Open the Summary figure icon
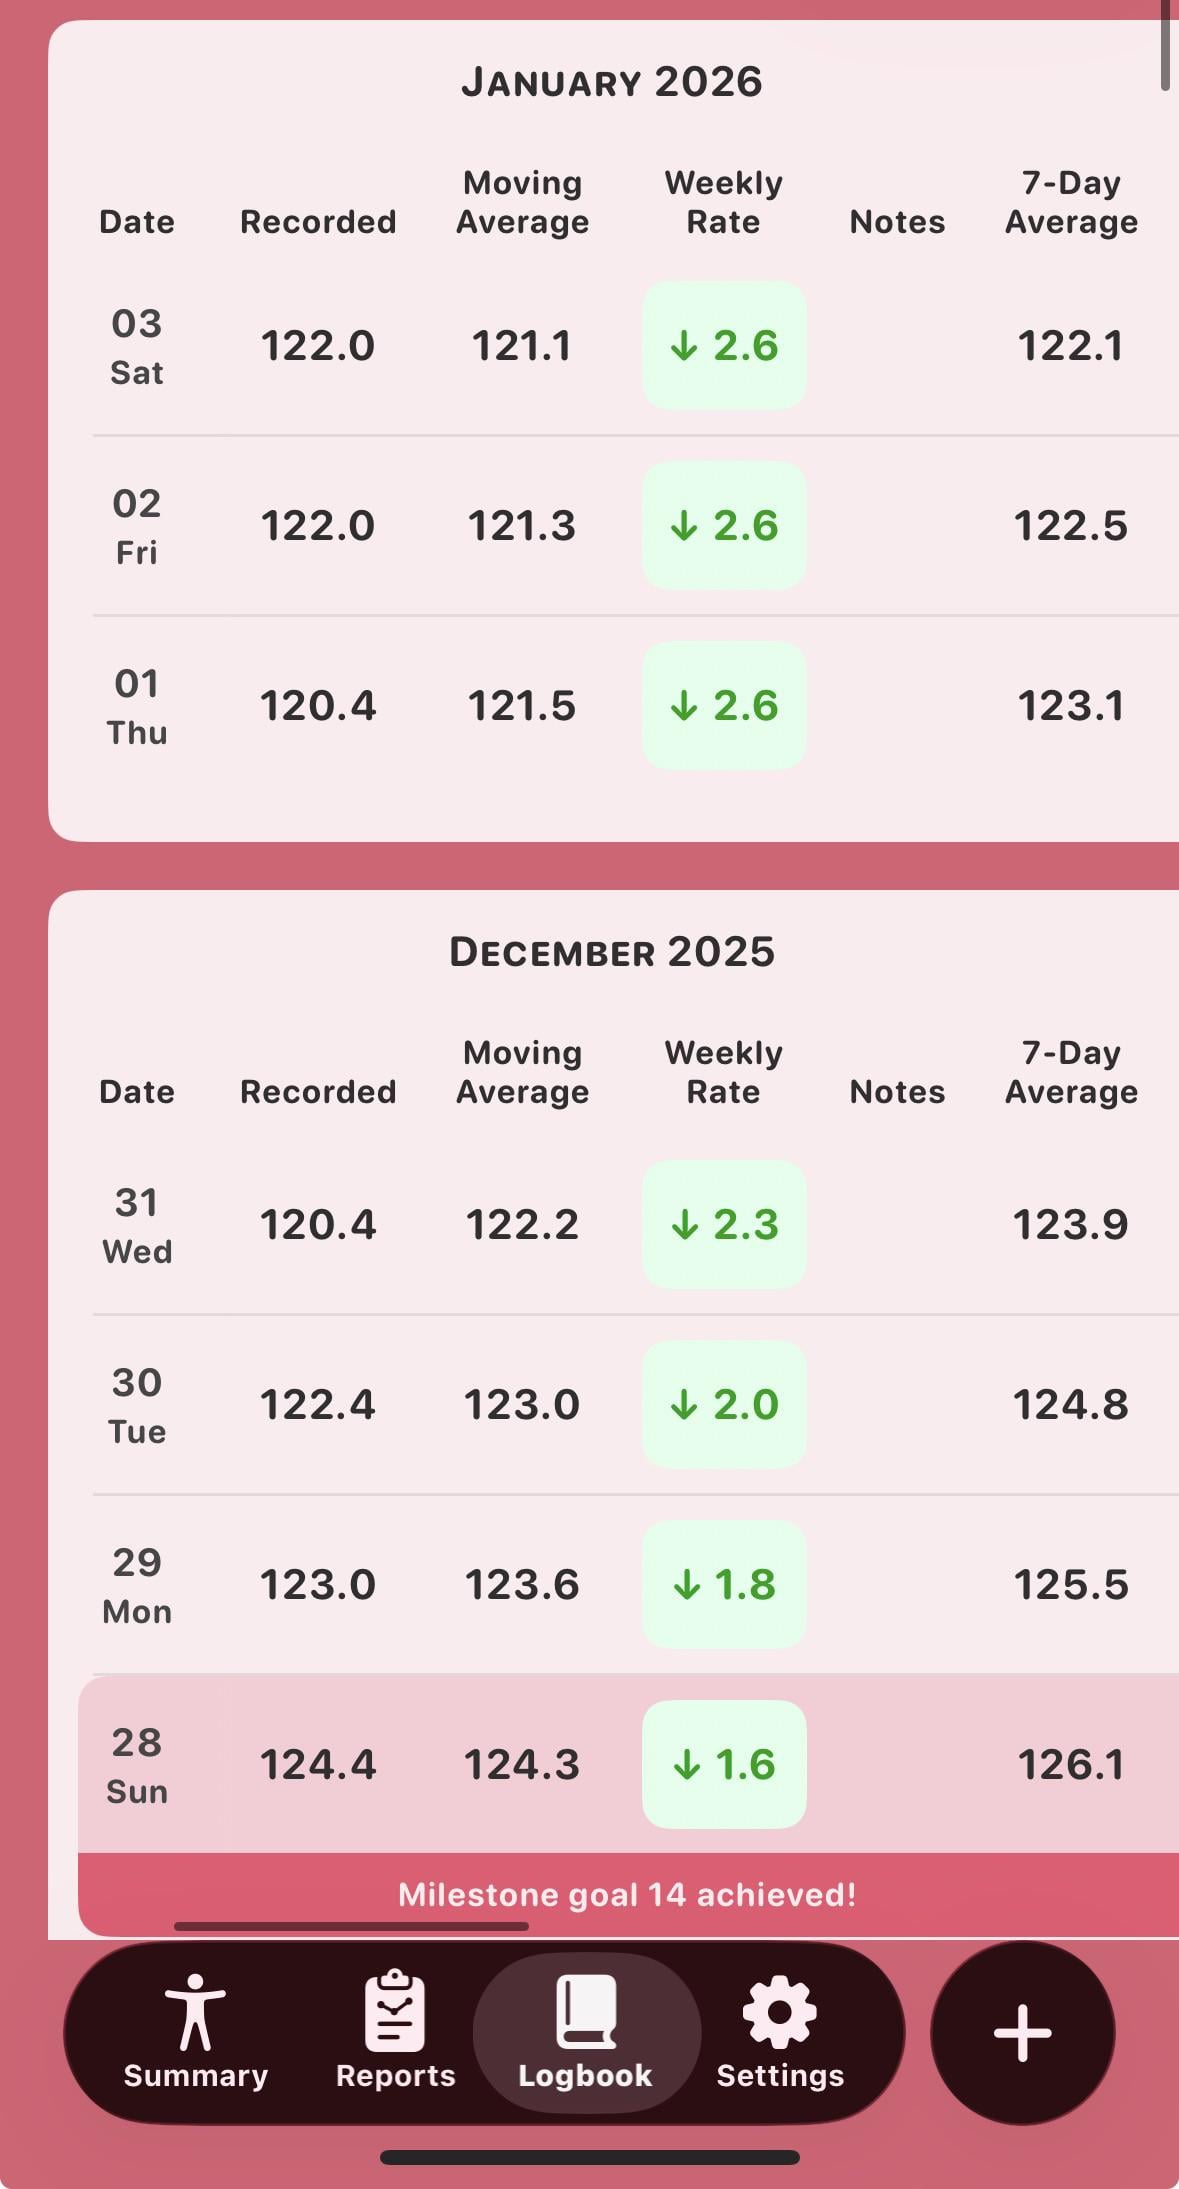Screen dimensions: 1179x2189 [195, 2013]
